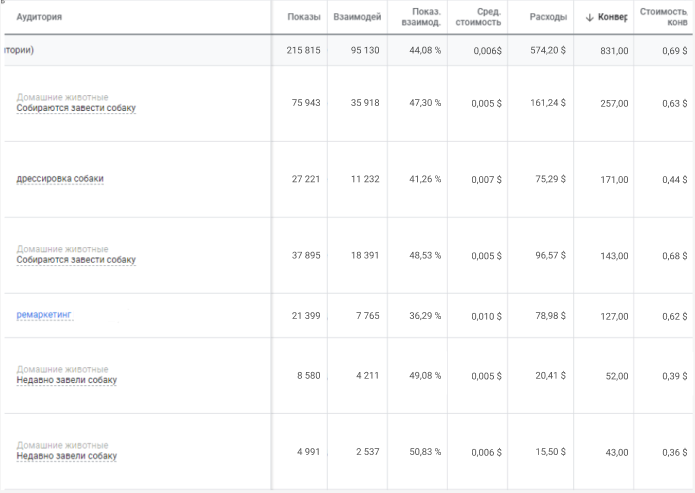Sort by the Расходы column header
The width and height of the screenshot is (695, 493).
[x=548, y=17]
